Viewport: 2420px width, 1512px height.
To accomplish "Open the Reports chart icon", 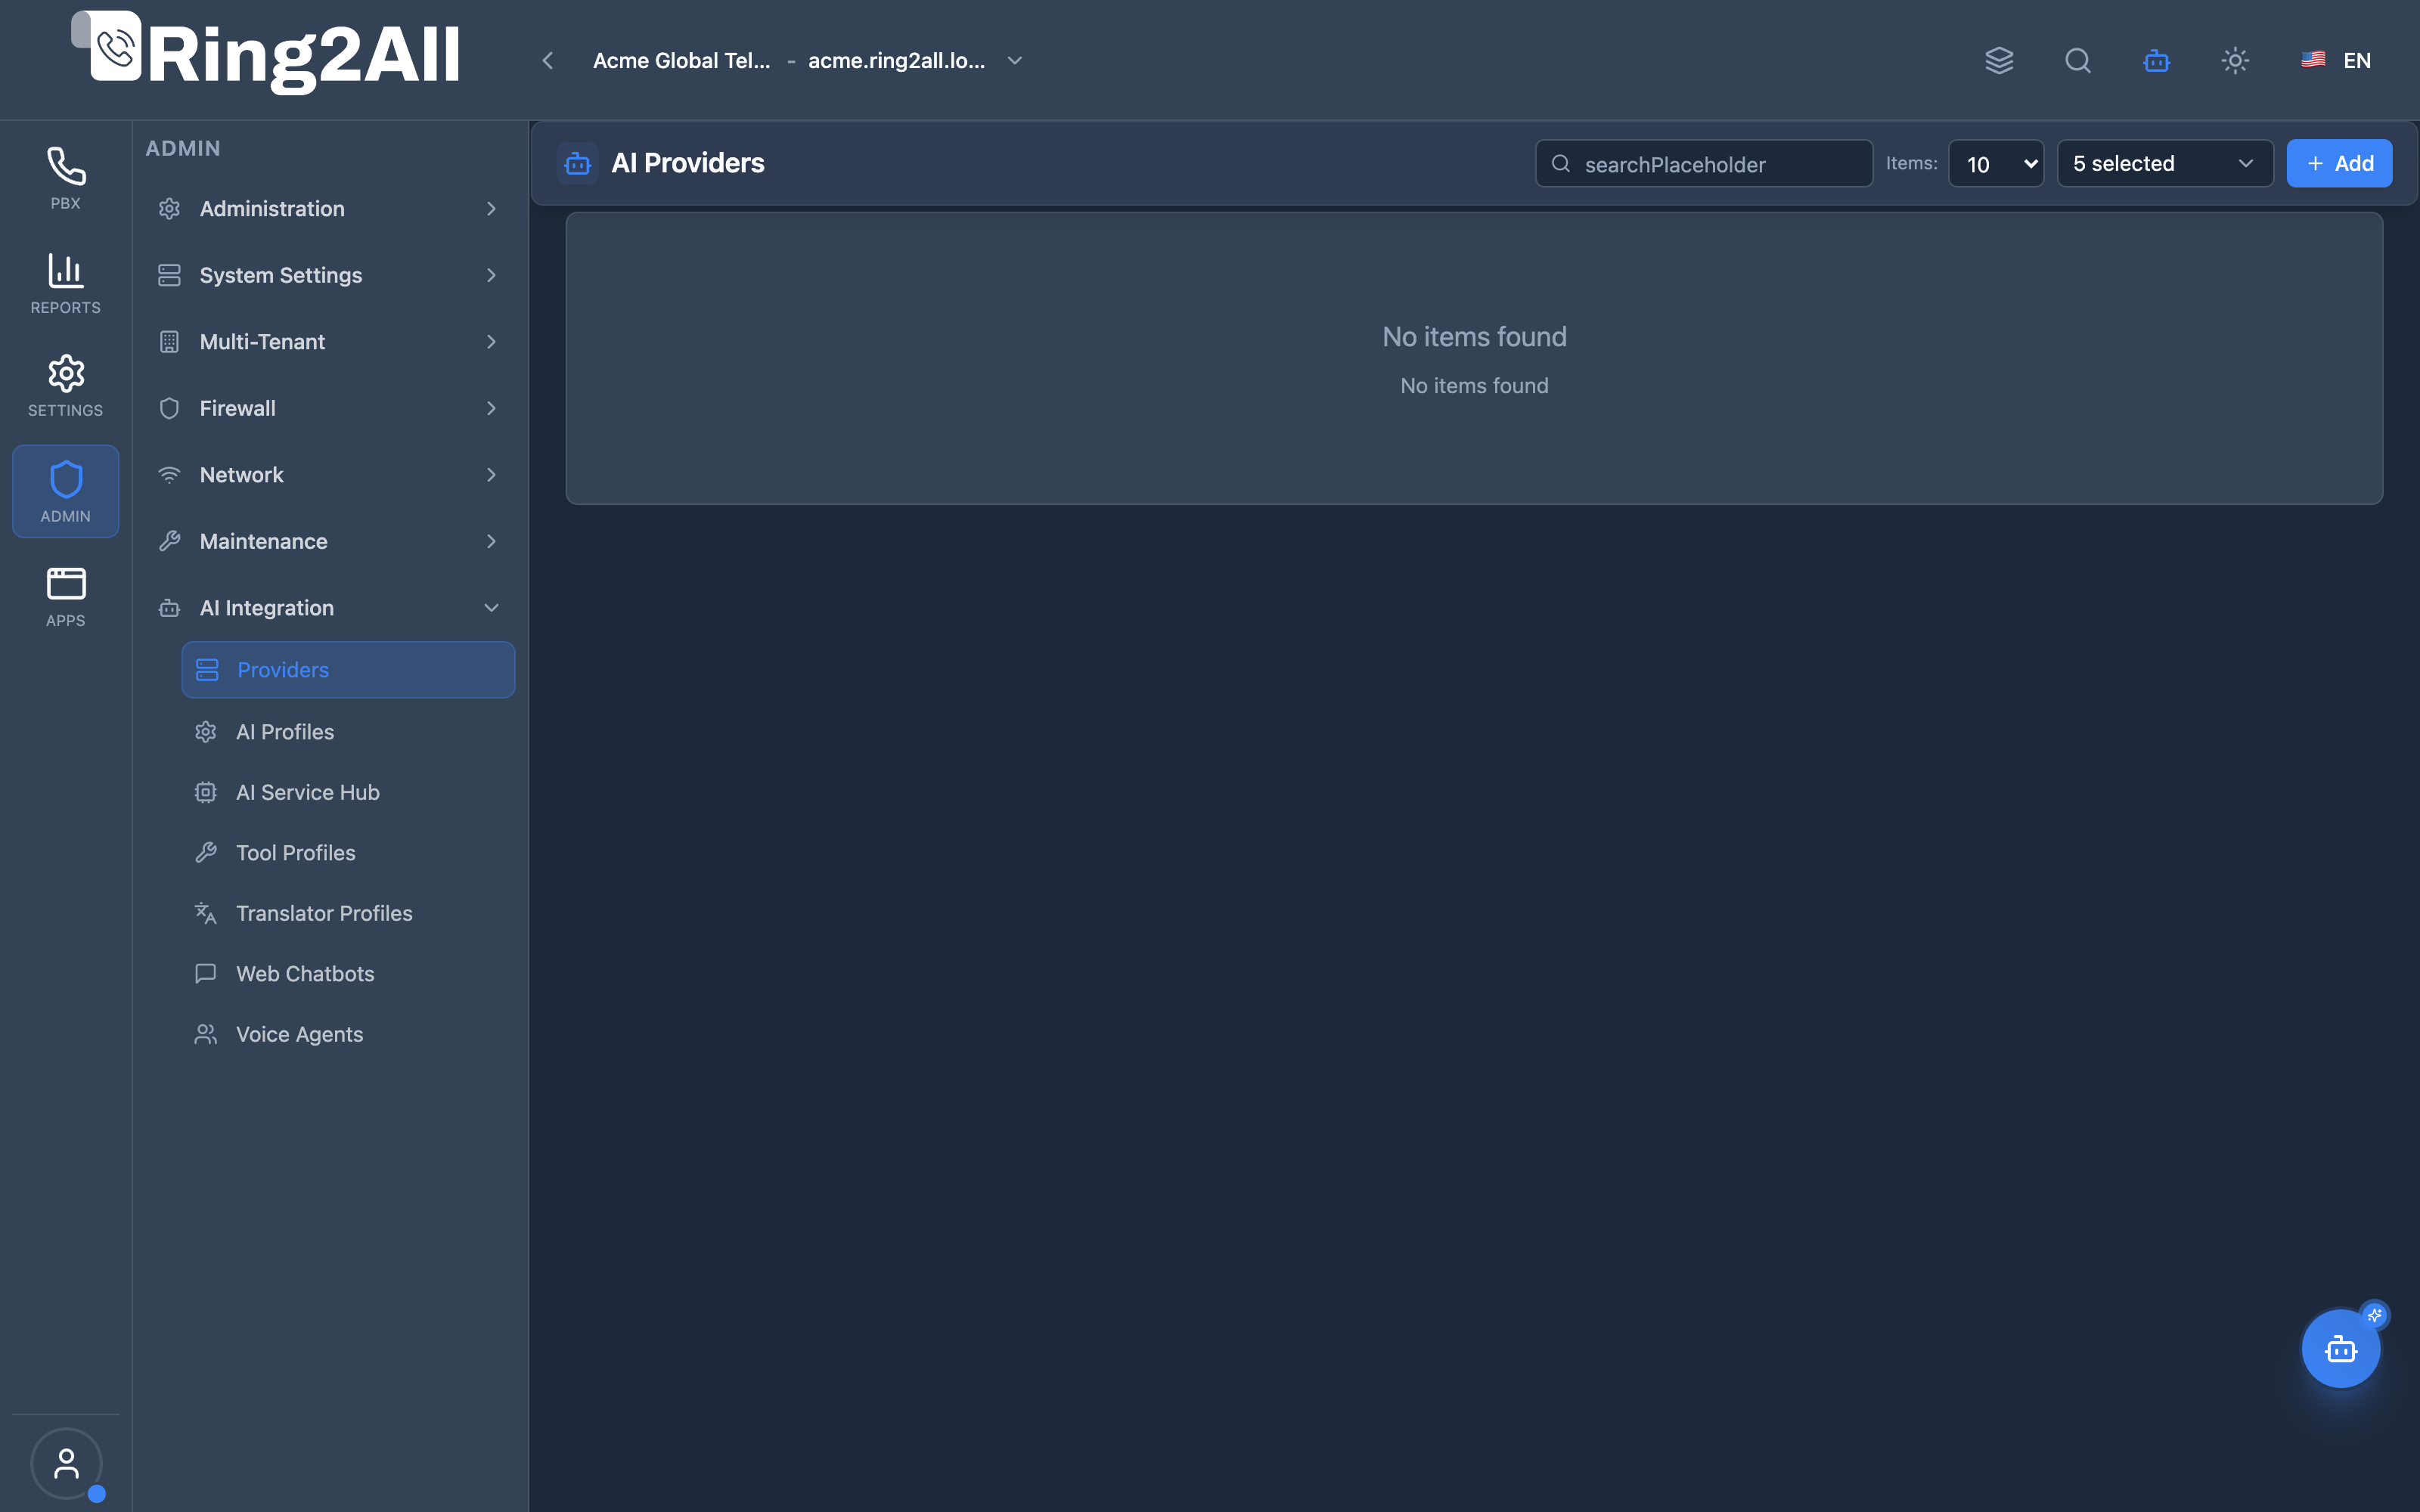I will click(x=65, y=283).
